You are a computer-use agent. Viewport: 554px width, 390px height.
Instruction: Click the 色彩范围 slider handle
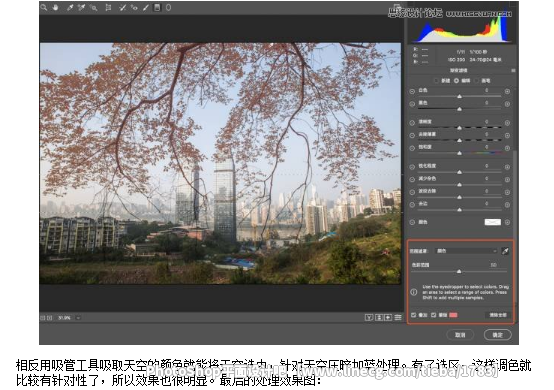click(459, 271)
